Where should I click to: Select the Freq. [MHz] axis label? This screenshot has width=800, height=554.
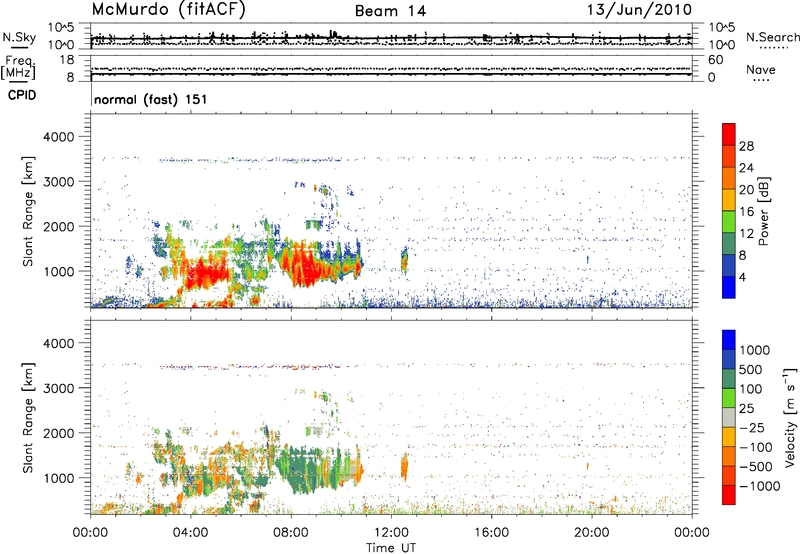point(18,67)
